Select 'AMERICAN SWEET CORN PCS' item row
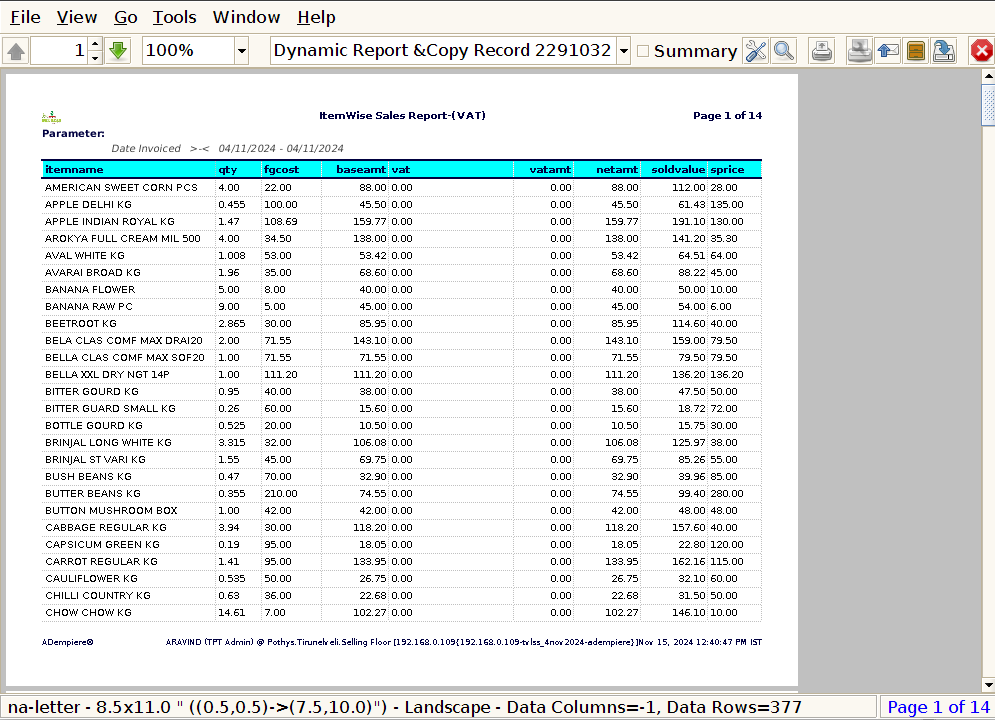The height and width of the screenshot is (720, 995). click(x=402, y=188)
